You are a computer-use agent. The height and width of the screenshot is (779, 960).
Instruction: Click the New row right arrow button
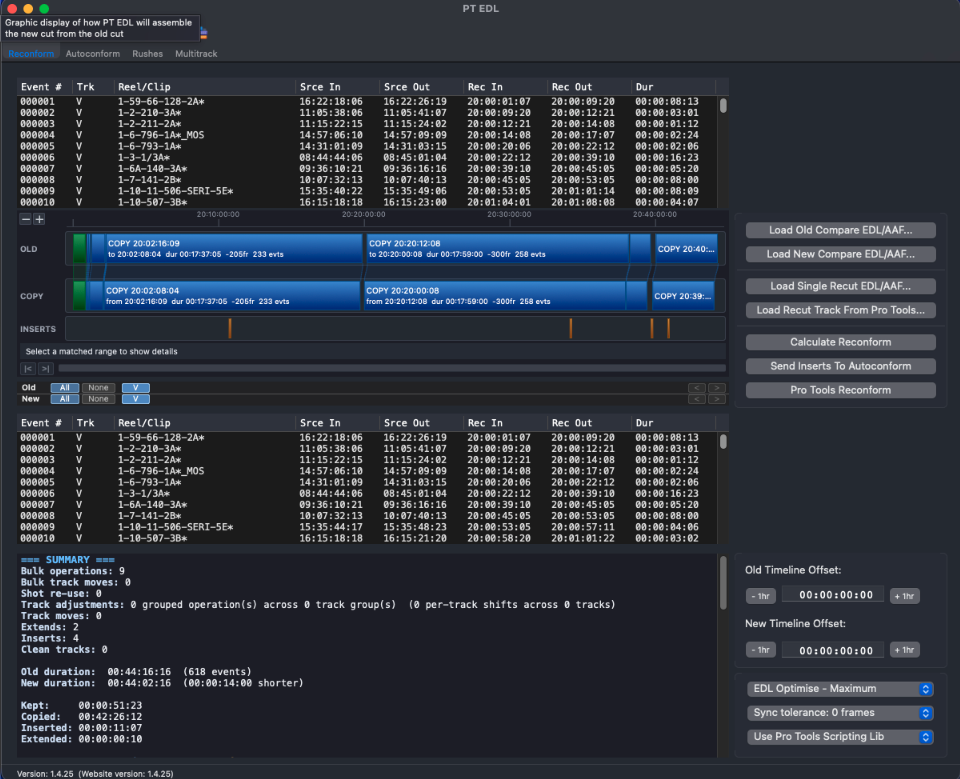pos(717,399)
